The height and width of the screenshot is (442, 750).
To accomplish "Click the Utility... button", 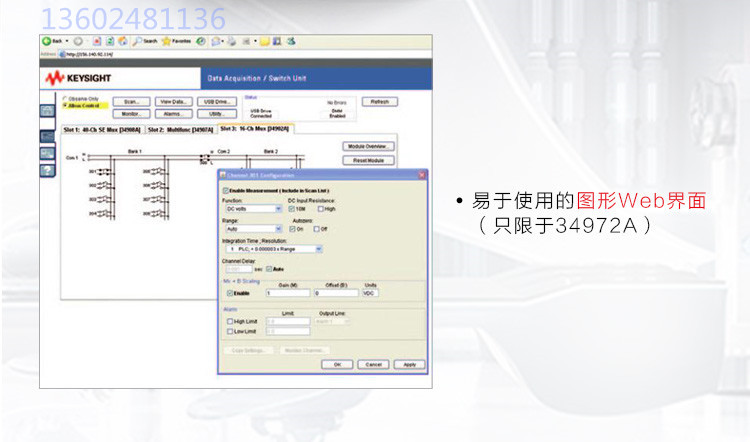I will (217, 114).
